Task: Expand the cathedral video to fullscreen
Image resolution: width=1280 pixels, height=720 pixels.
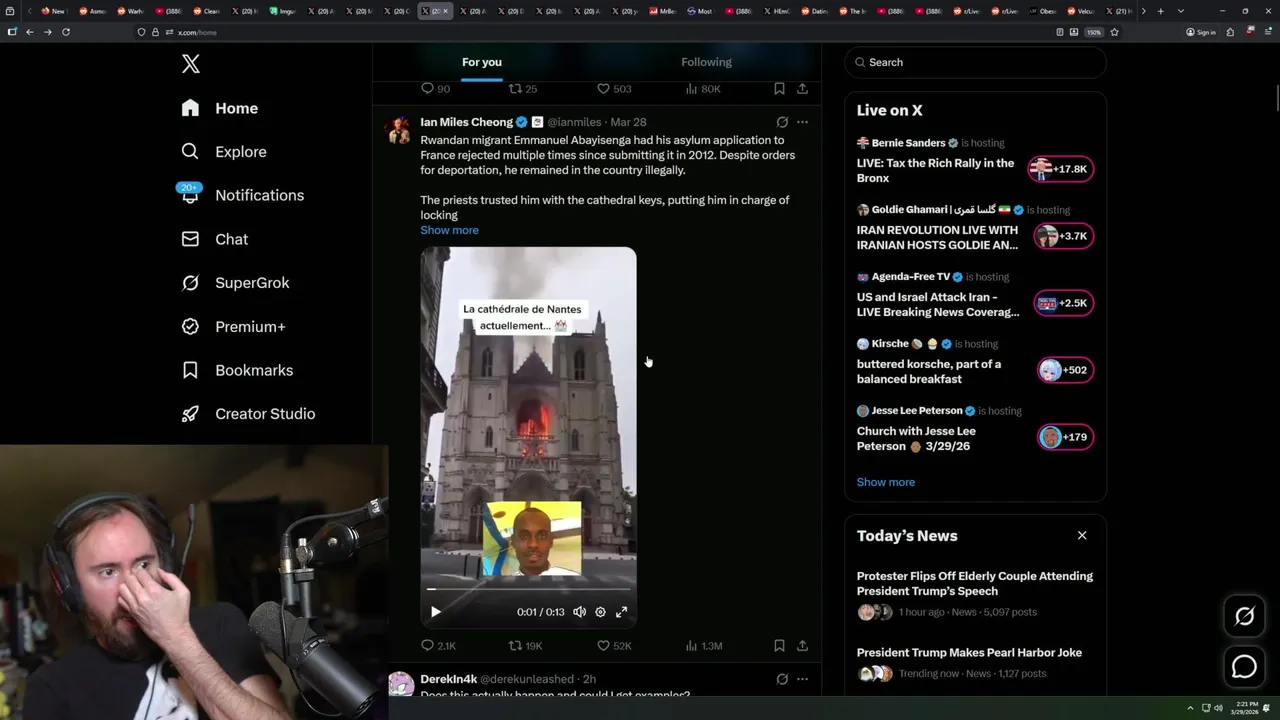Action: pos(621,612)
